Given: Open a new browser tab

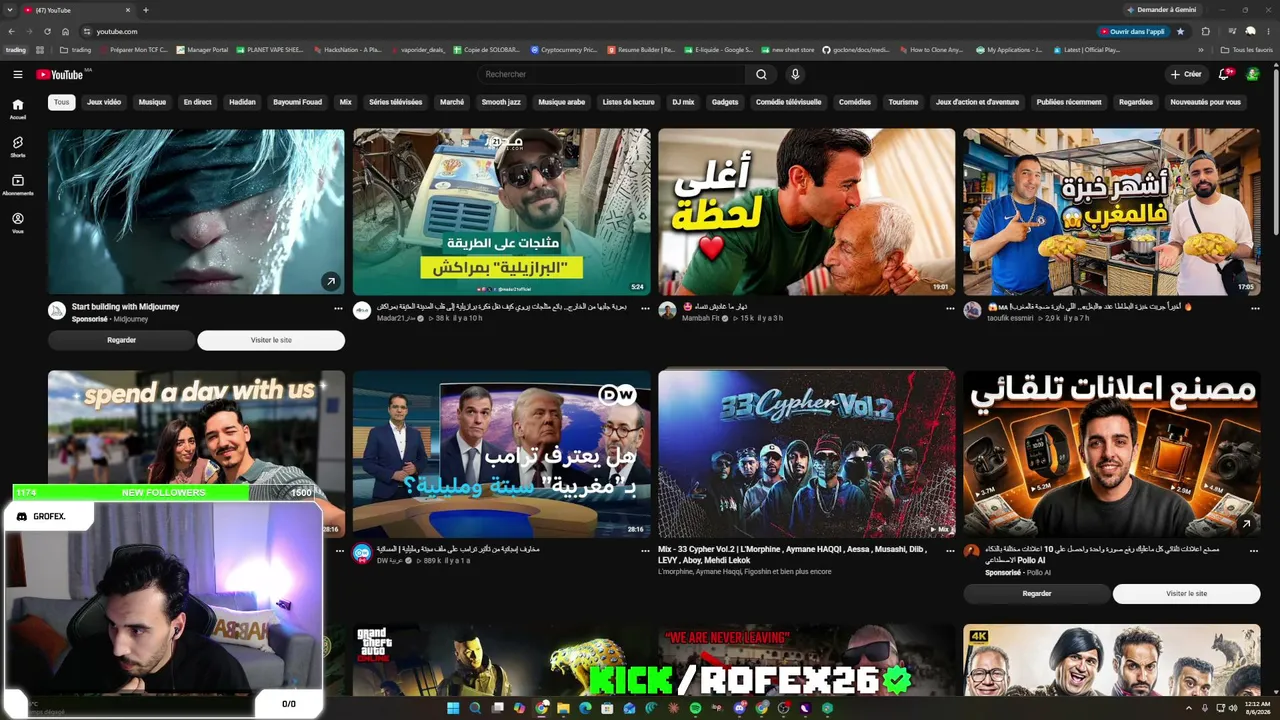Looking at the screenshot, I should (145, 10).
